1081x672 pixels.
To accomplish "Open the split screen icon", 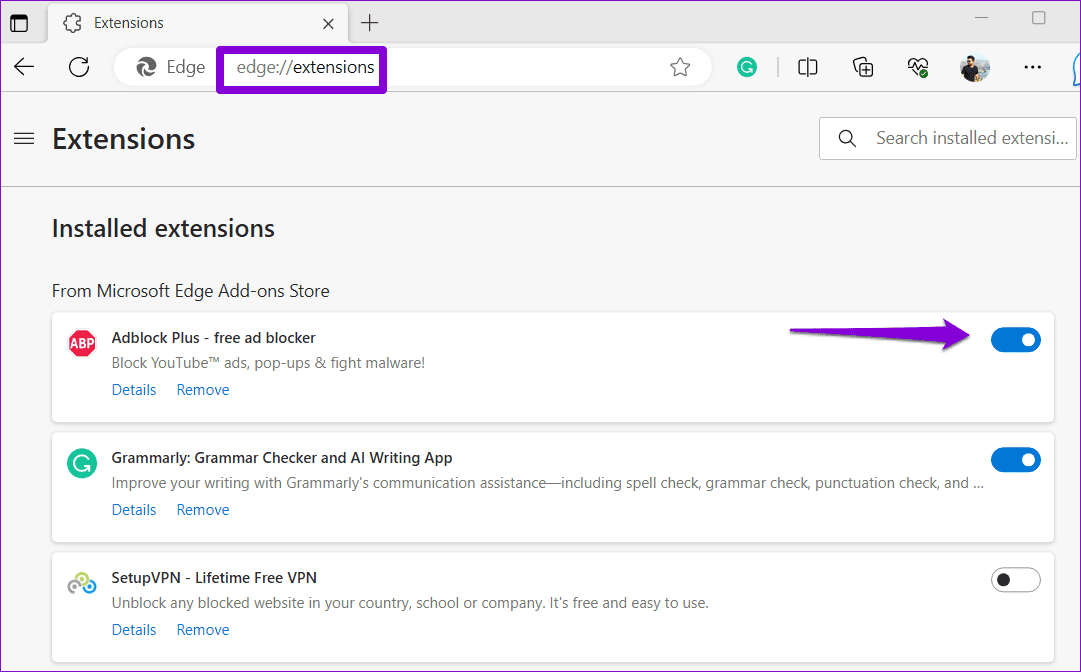I will coord(807,67).
